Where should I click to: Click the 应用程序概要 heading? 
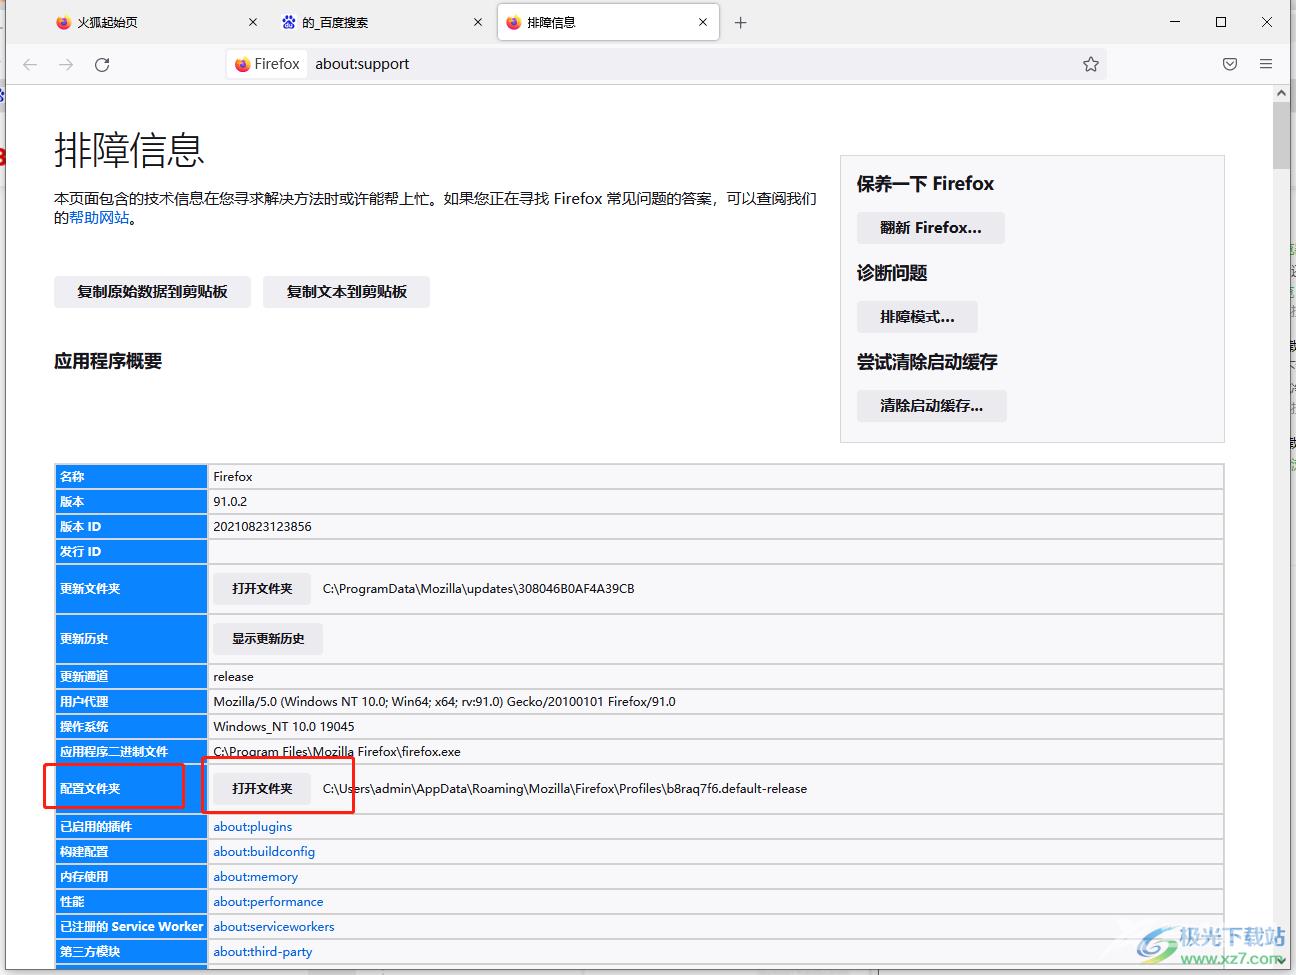(x=108, y=362)
